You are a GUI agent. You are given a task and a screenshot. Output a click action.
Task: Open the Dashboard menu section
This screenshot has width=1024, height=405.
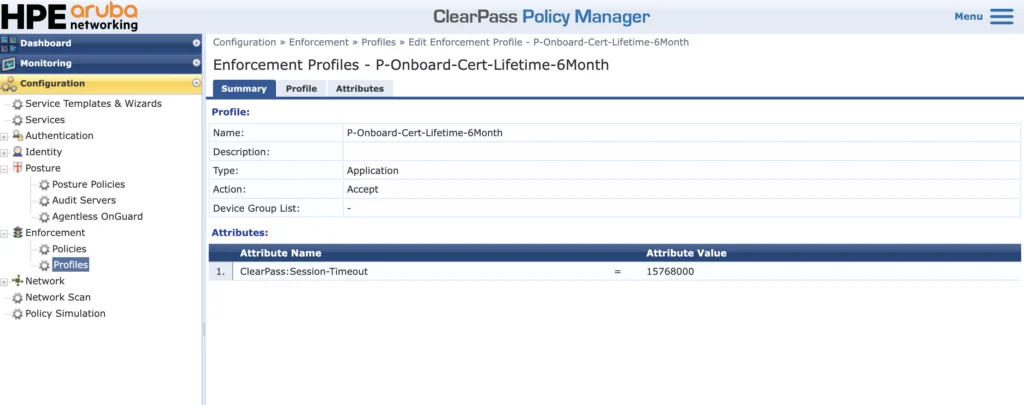pos(101,43)
